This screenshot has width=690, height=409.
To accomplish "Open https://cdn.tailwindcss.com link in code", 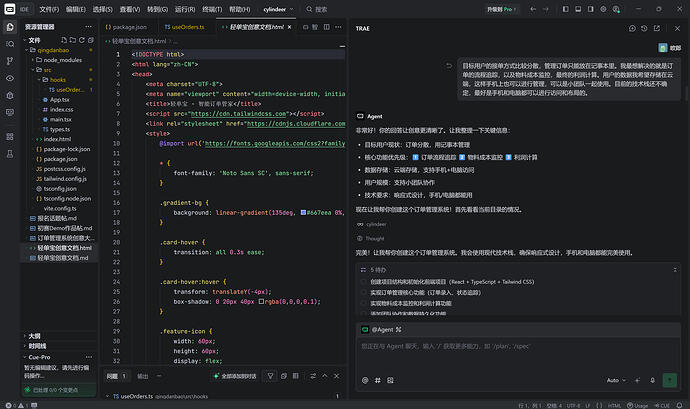I will click(x=239, y=114).
